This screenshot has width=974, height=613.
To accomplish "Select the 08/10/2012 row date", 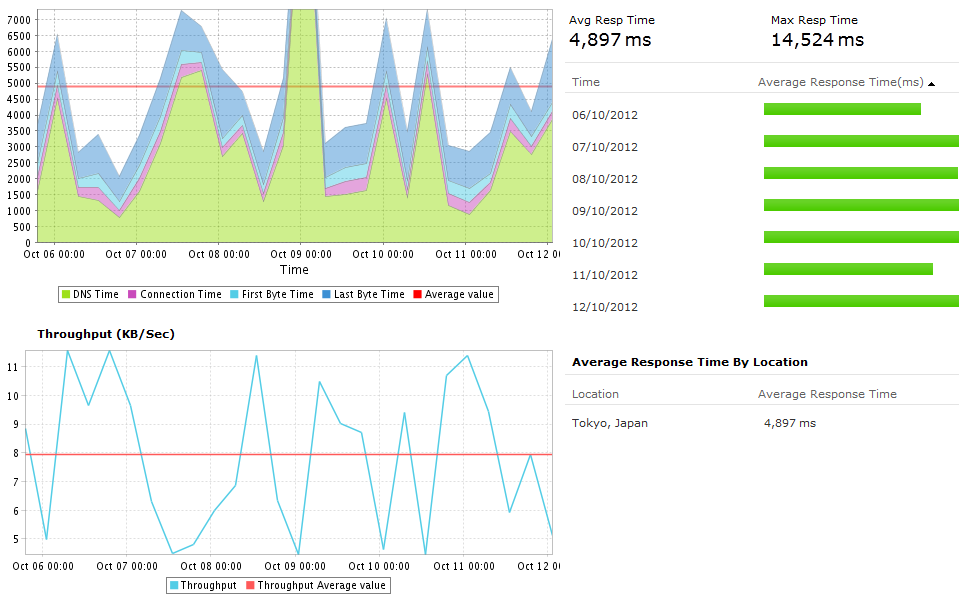I will (x=605, y=179).
